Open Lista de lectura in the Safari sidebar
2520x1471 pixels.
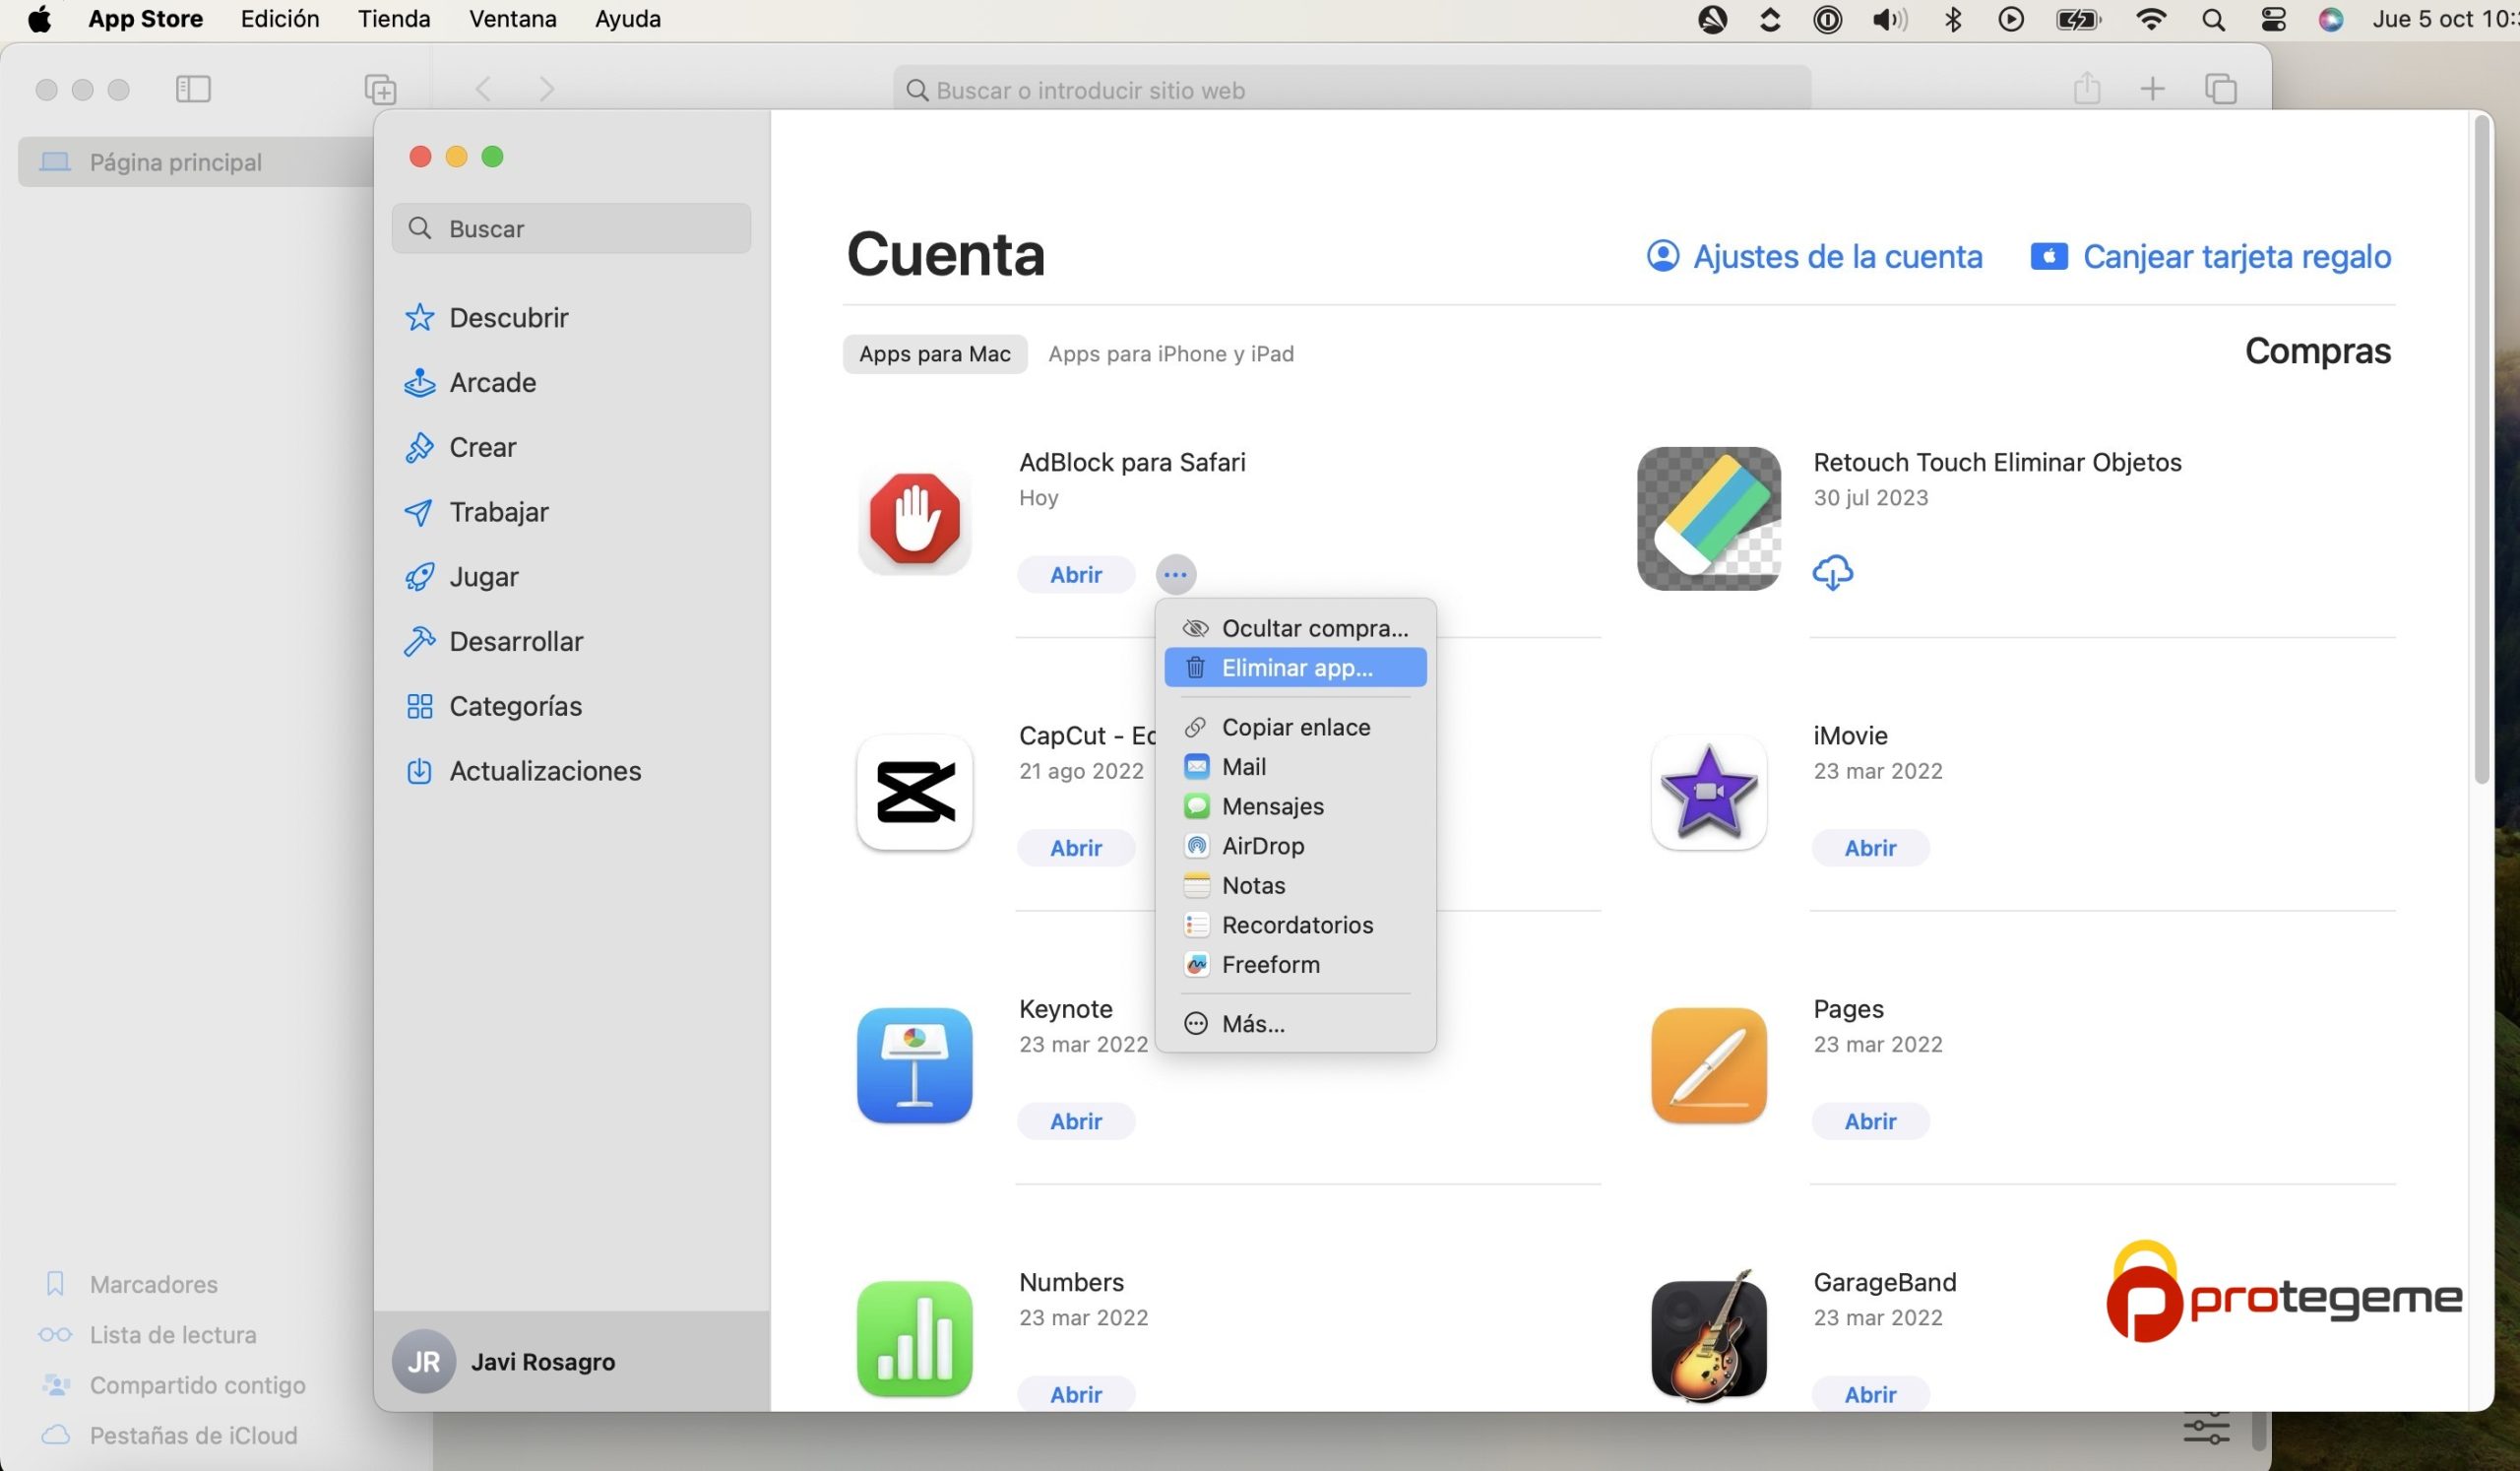pos(148,1335)
